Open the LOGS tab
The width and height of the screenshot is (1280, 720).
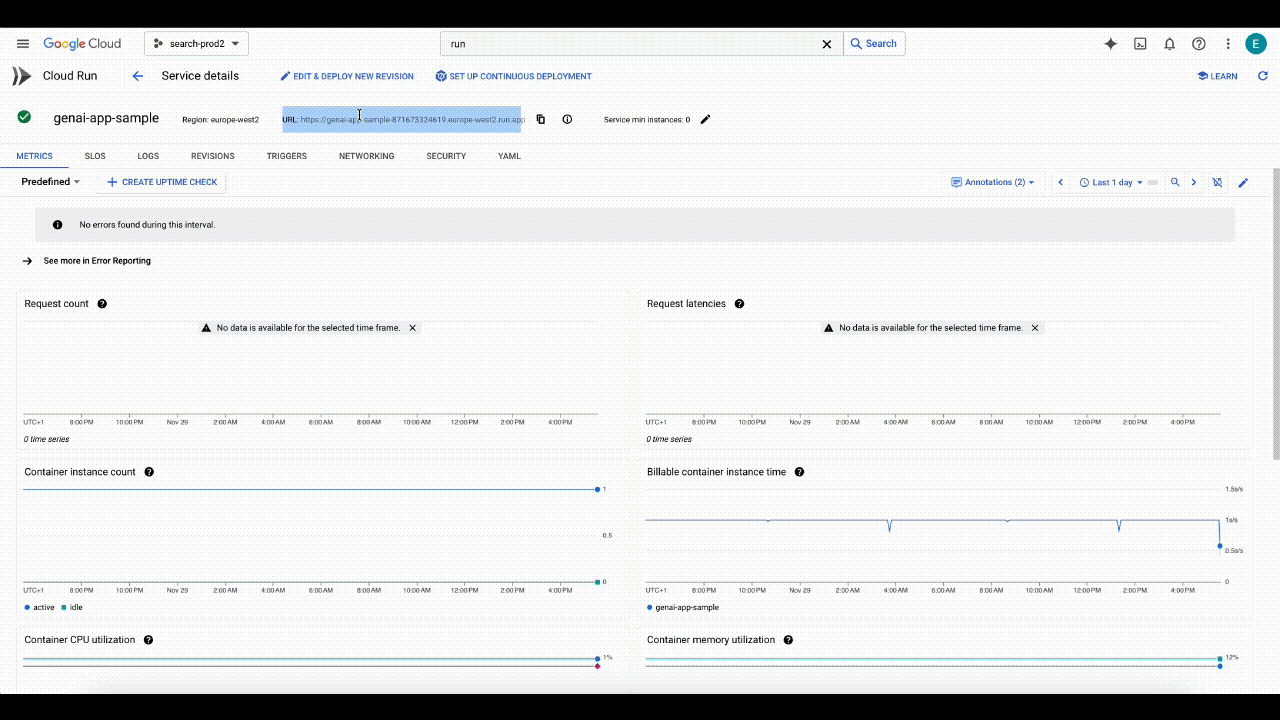[x=147, y=156]
